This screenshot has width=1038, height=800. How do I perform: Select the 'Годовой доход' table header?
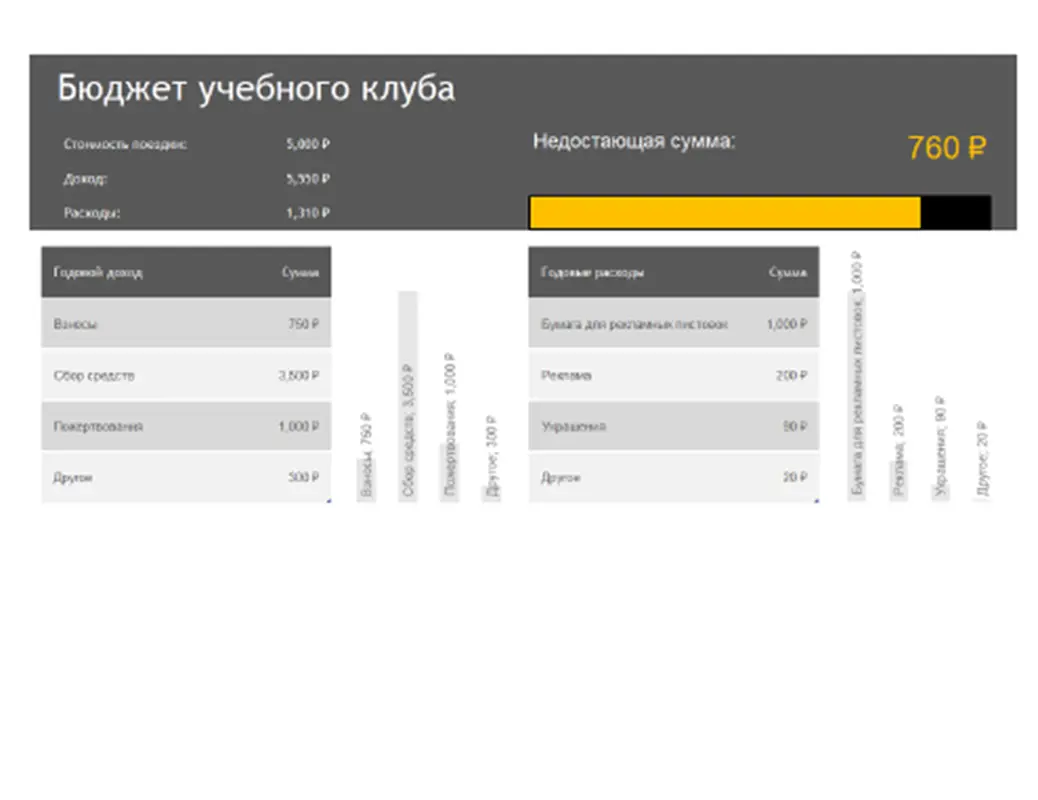[88, 271]
